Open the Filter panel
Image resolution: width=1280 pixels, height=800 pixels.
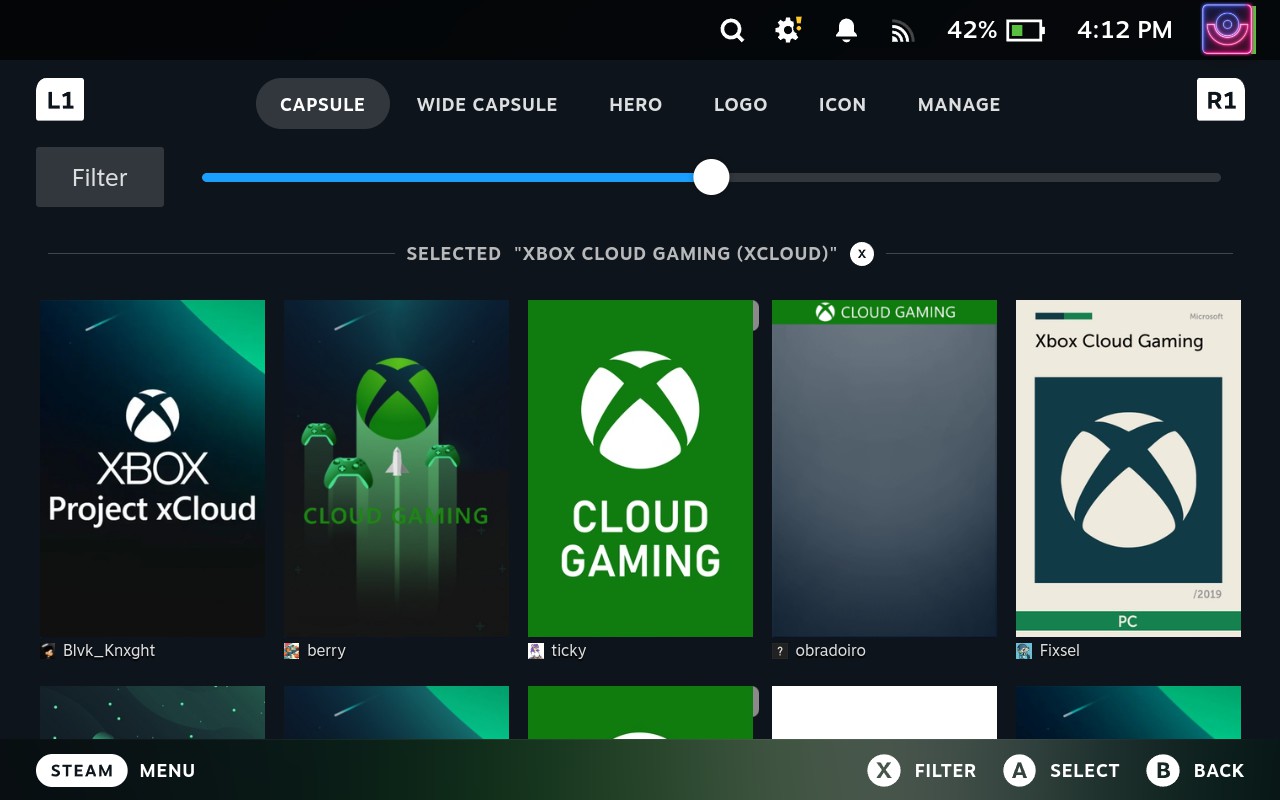[x=99, y=177]
